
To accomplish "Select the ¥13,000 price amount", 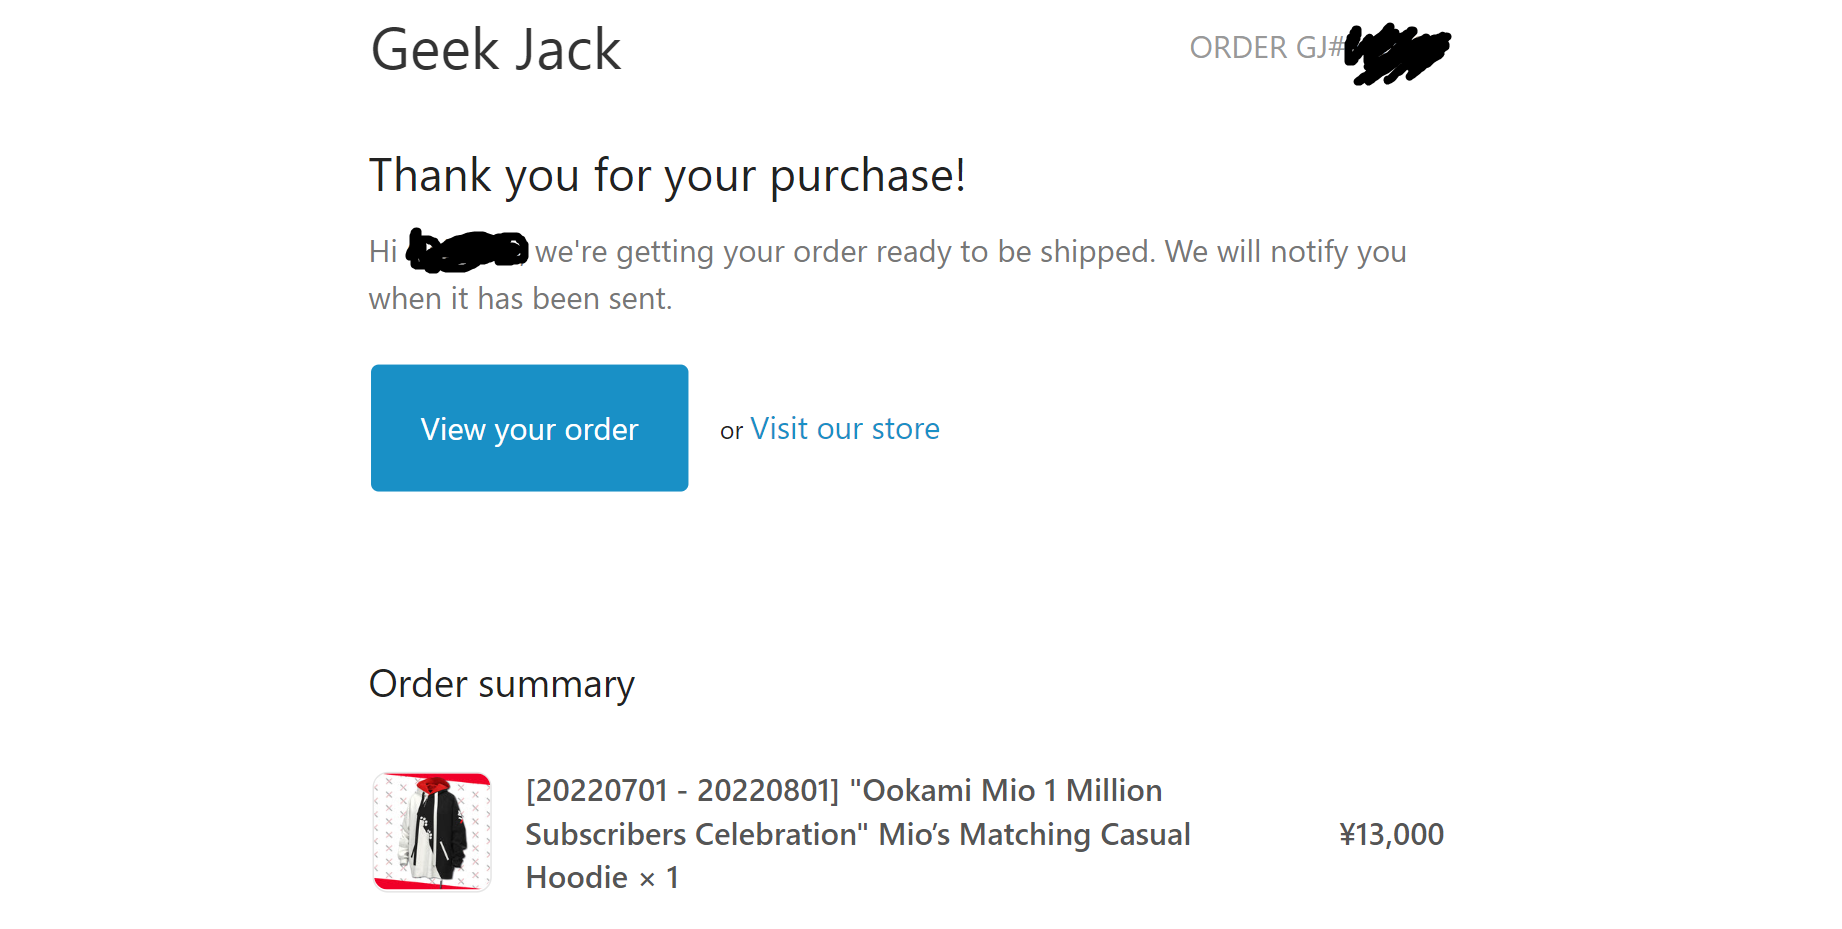I will (1391, 834).
